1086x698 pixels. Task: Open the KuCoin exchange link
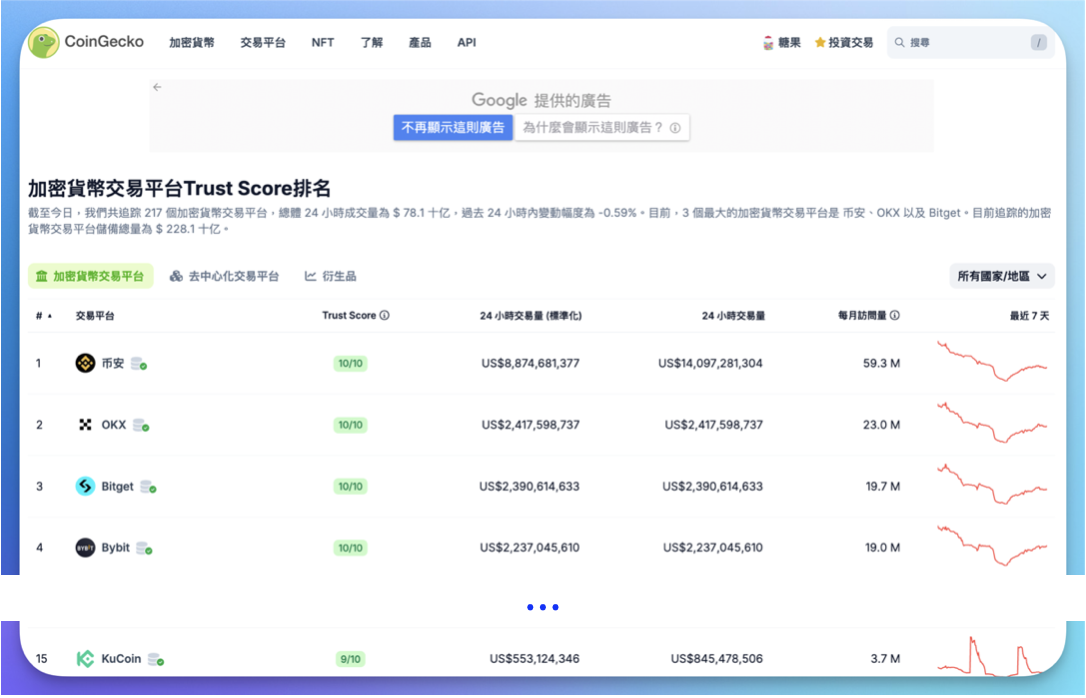[121, 659]
